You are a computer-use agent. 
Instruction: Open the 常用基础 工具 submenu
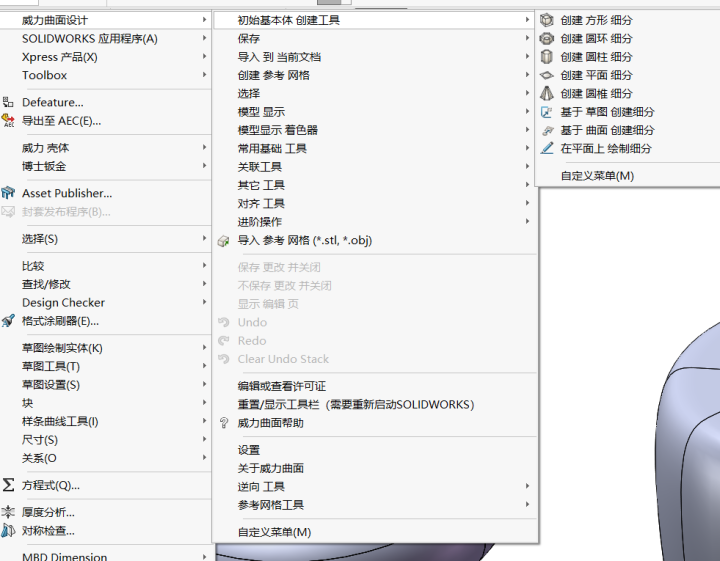[x=375, y=148]
